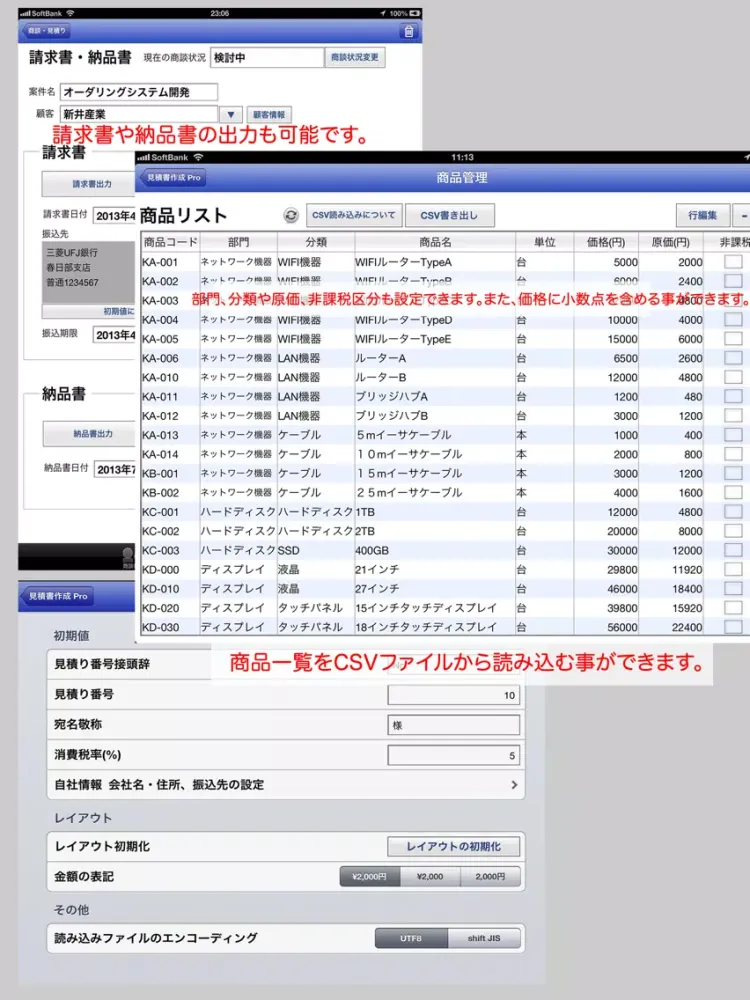
Task: Select UTF8 encoding option
Action: 411,939
